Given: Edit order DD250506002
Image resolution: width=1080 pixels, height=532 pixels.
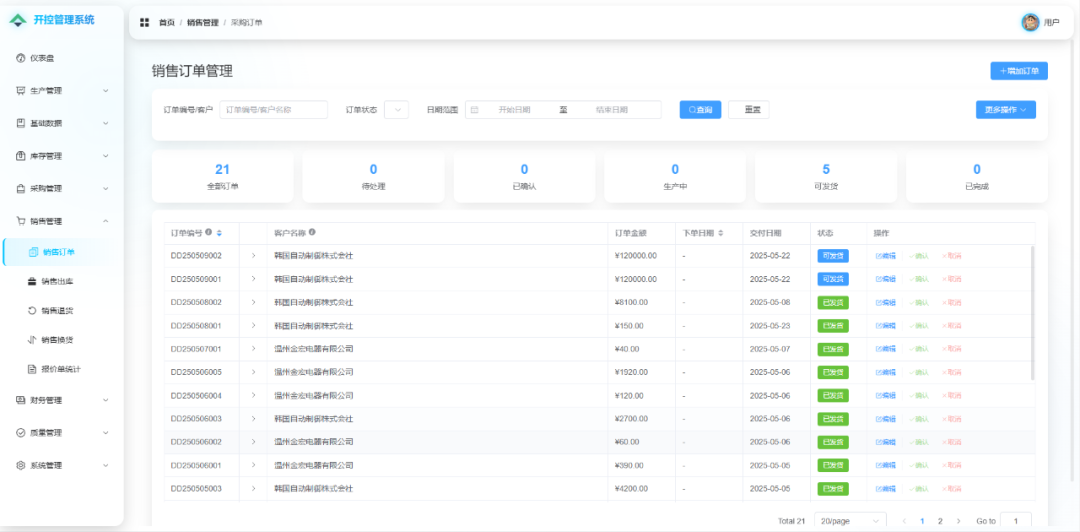Looking at the screenshot, I should pos(886,442).
